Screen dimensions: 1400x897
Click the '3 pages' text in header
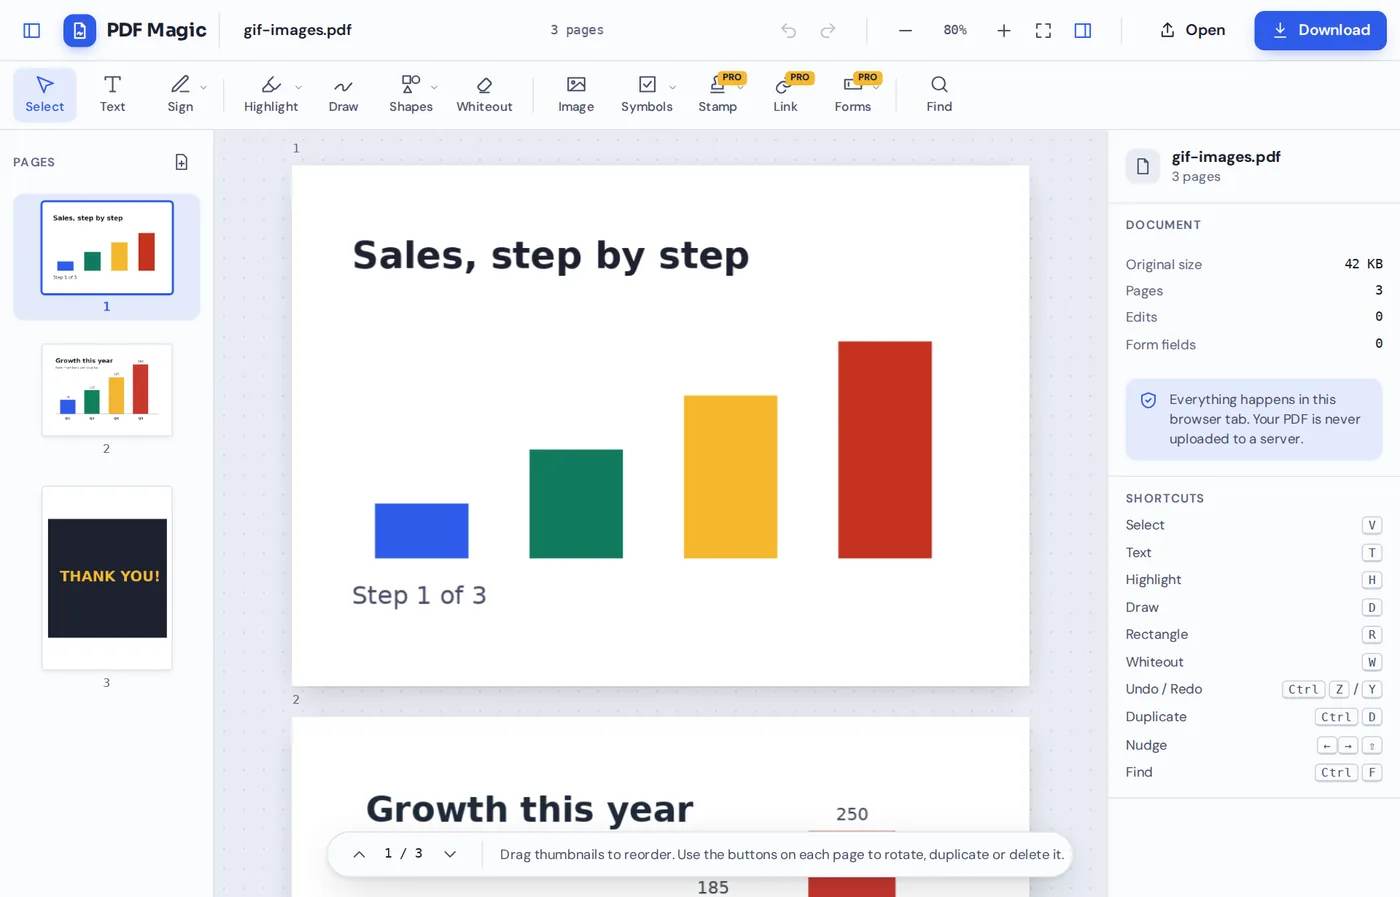(577, 30)
